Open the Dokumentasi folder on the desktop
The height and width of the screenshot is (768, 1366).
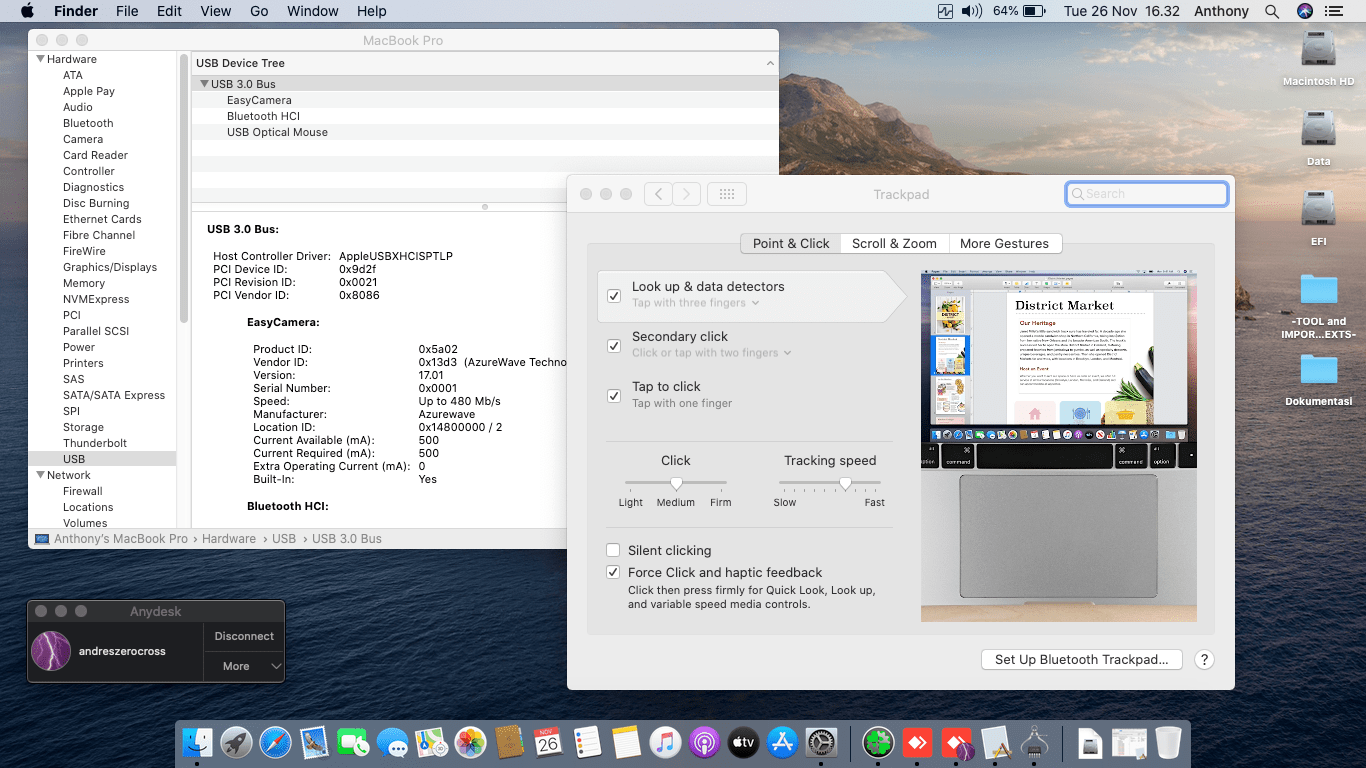[x=1318, y=370]
